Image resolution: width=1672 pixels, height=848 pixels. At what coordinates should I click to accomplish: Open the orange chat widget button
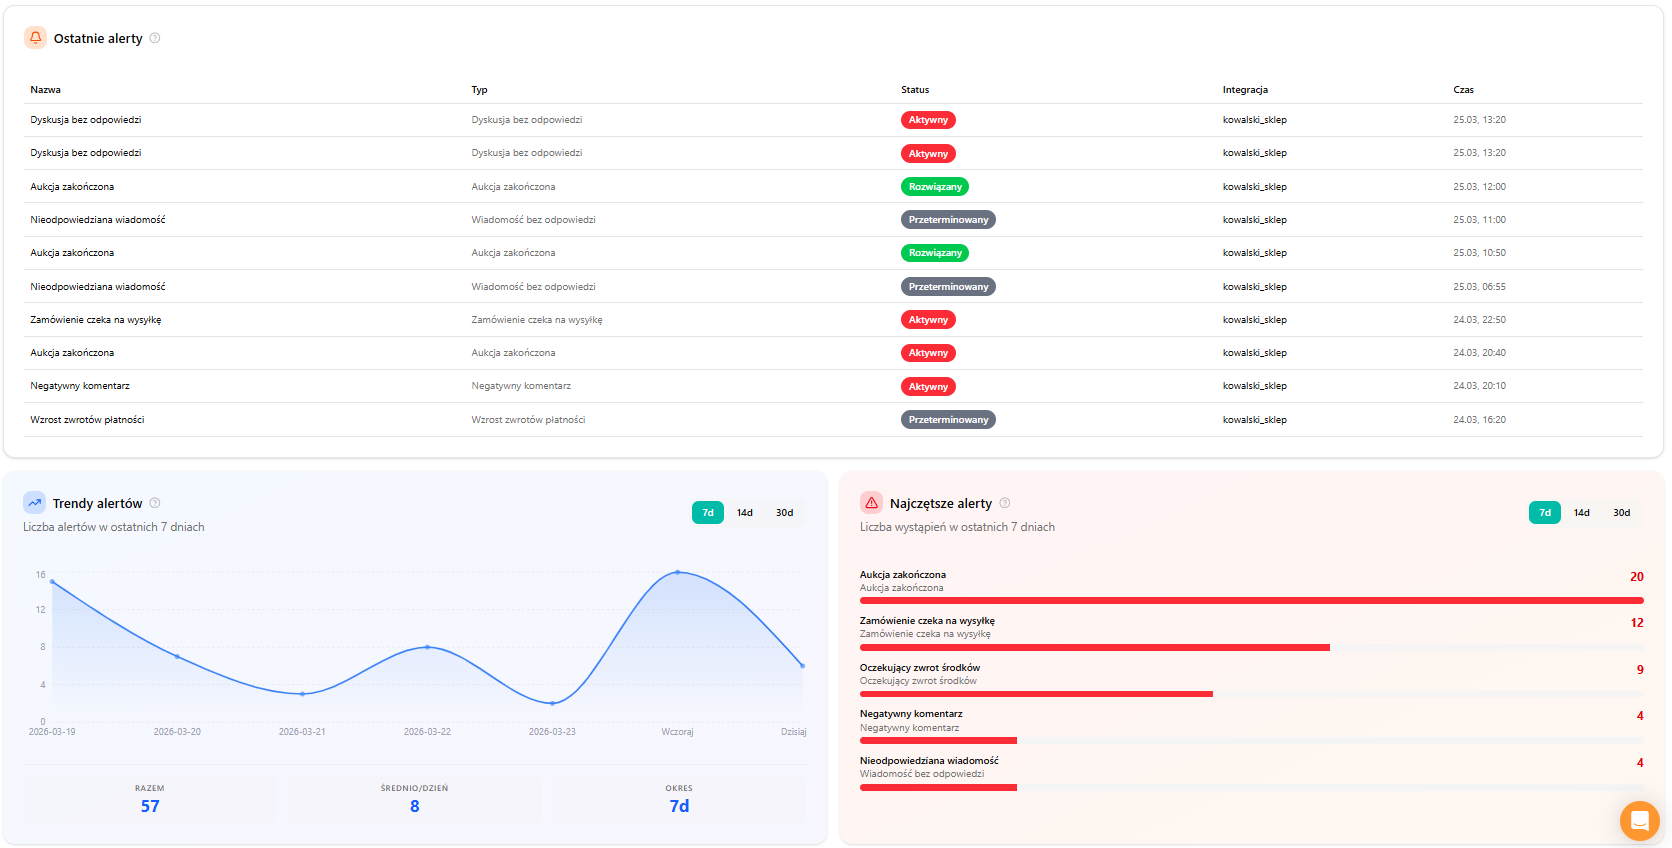(1640, 821)
